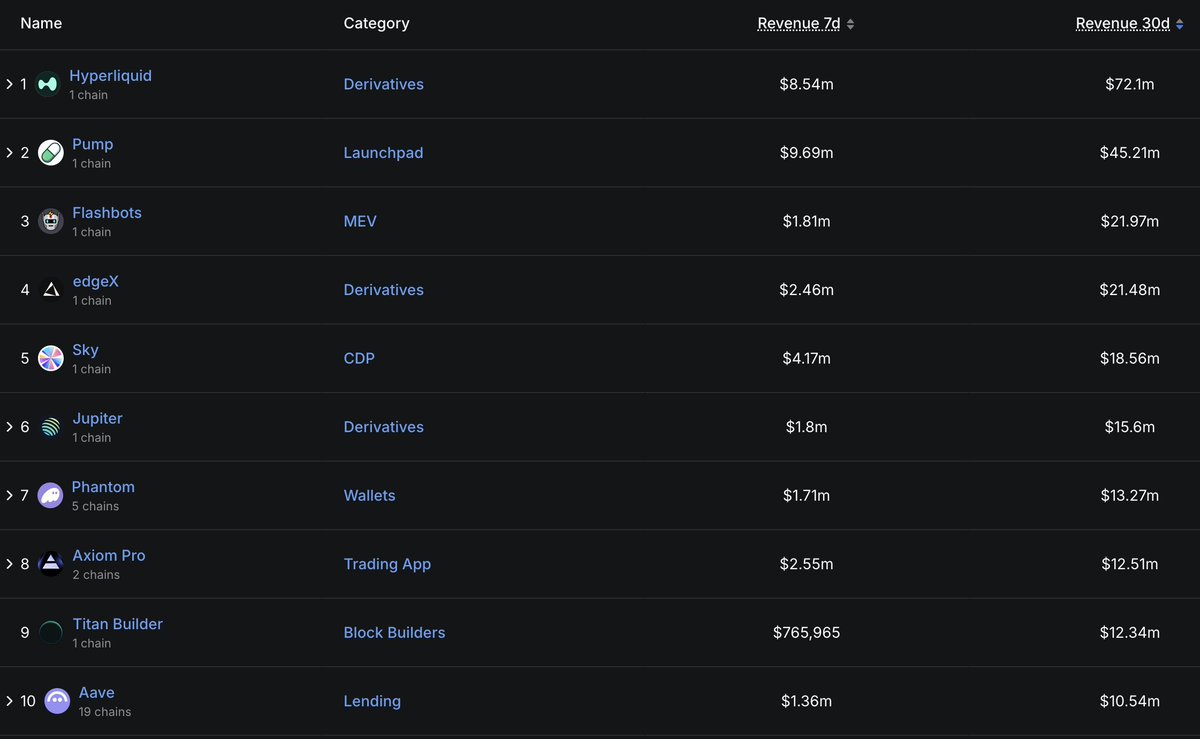1200x739 pixels.
Task: Open the Hyperliquid protocol link
Action: click(x=110, y=76)
